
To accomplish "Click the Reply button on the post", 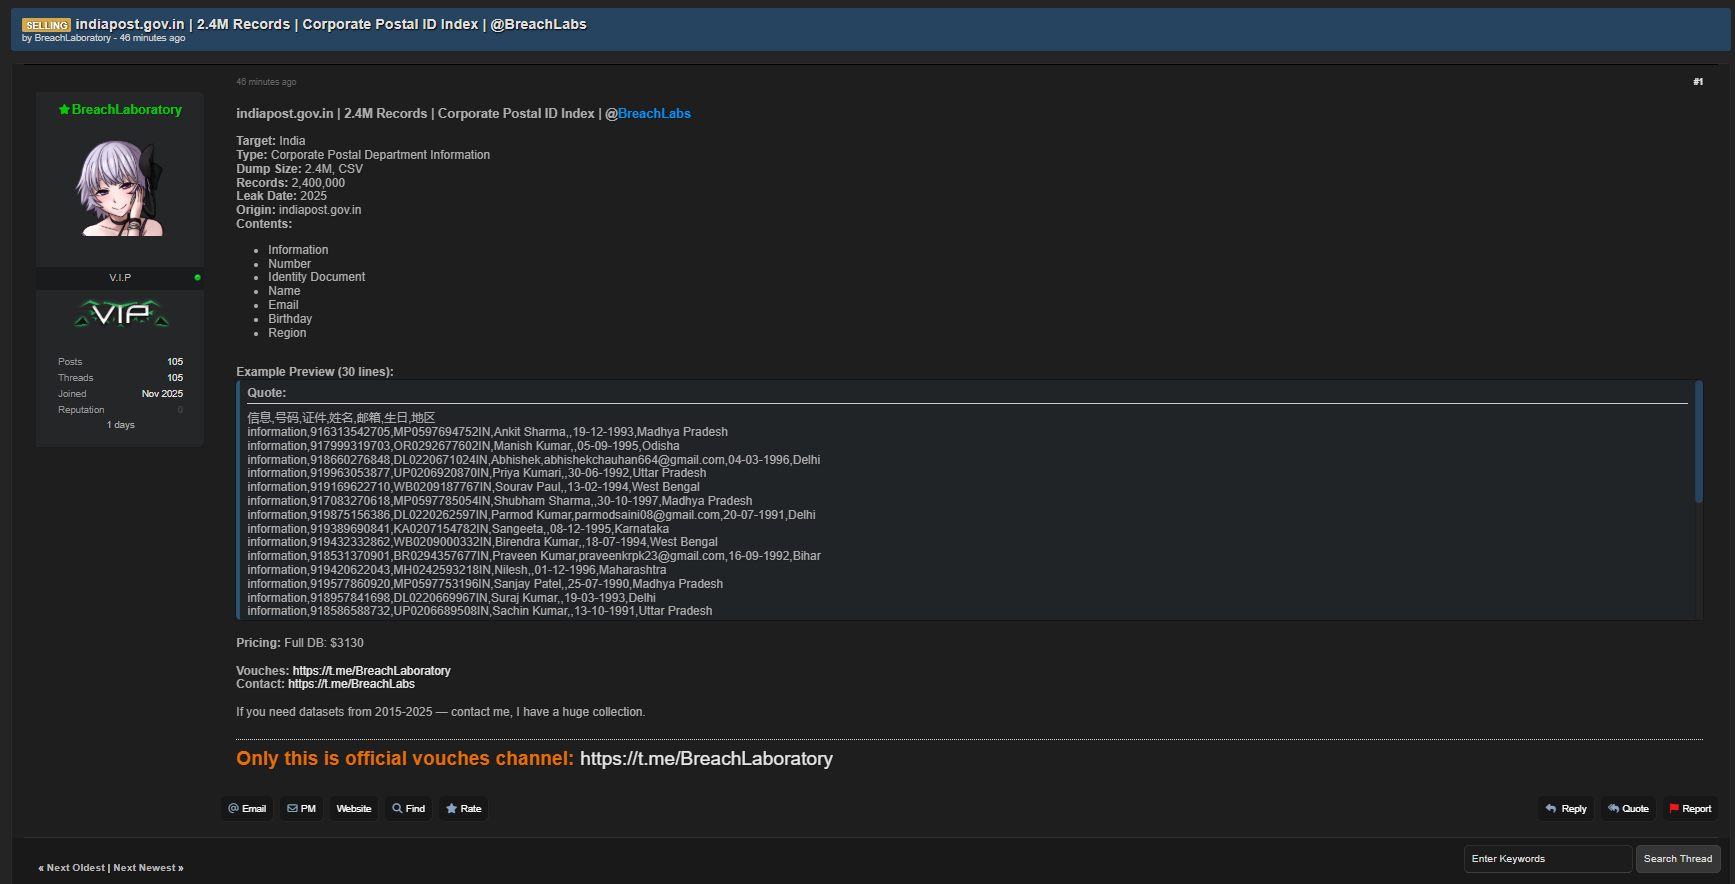I will [1566, 809].
